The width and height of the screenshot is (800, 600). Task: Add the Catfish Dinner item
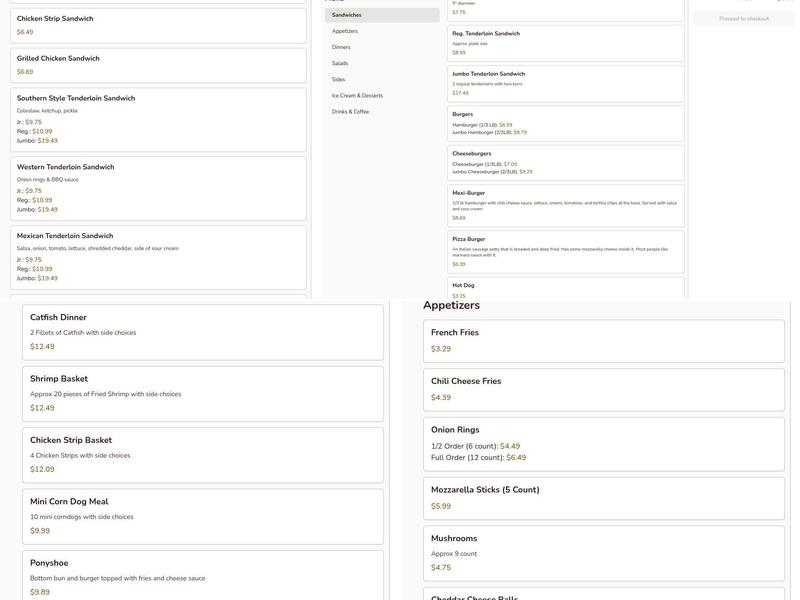(202, 332)
